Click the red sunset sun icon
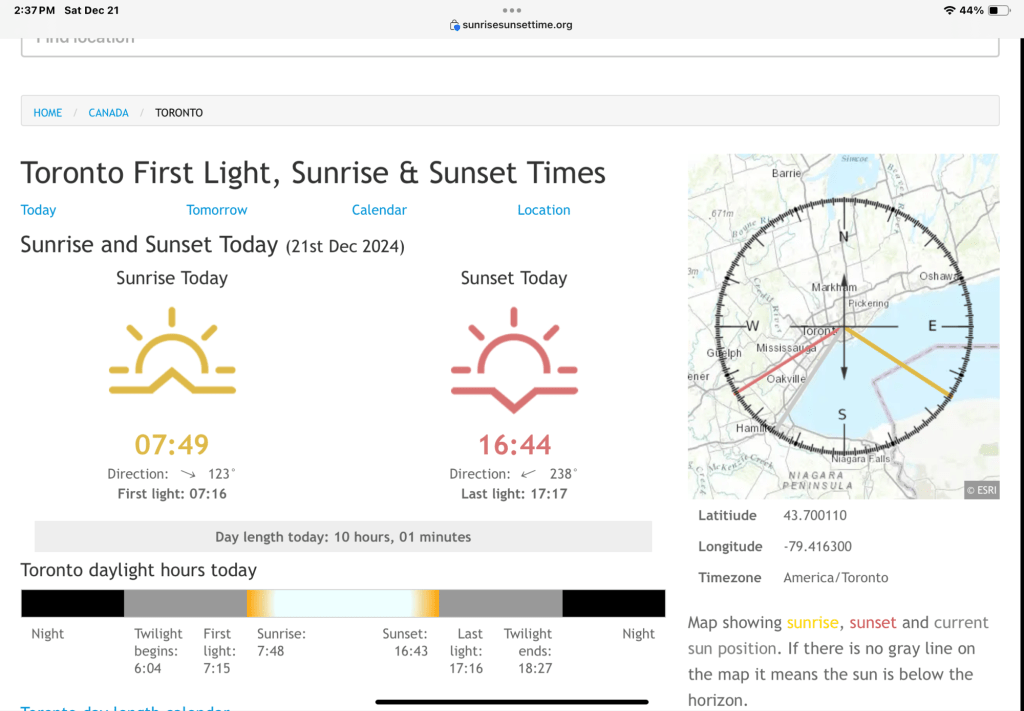 514,360
